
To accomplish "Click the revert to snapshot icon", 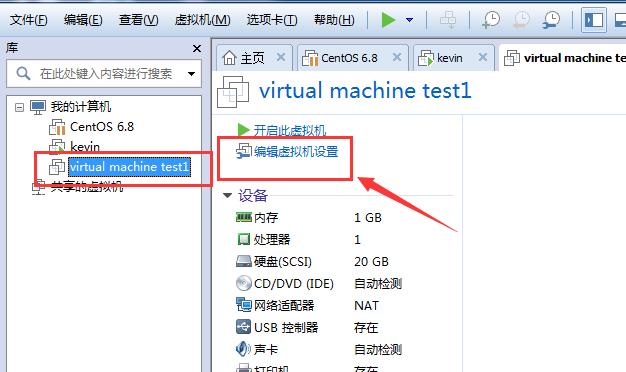I will point(521,20).
